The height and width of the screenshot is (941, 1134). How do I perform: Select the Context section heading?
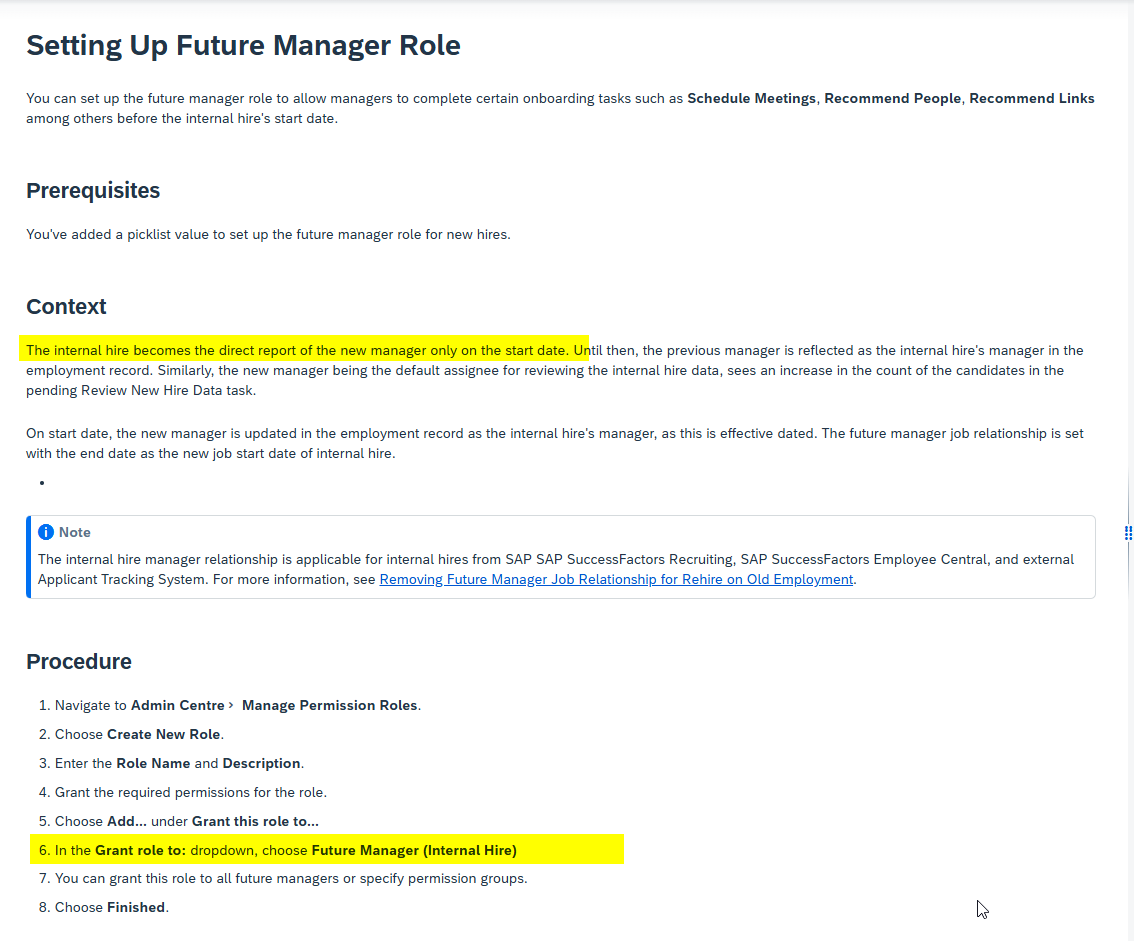66,306
